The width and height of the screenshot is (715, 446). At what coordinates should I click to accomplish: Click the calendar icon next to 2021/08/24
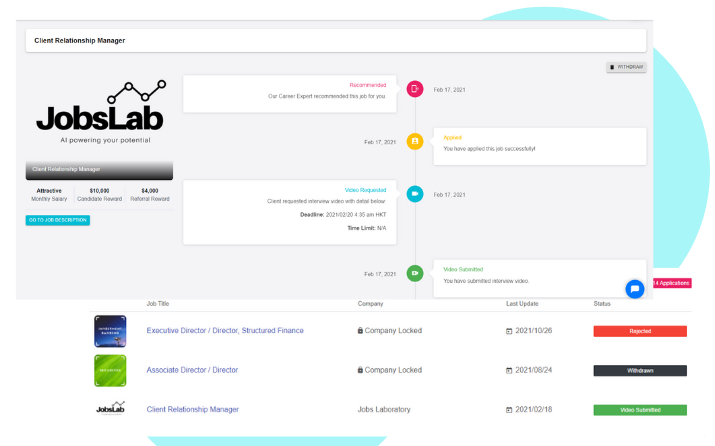tap(510, 370)
